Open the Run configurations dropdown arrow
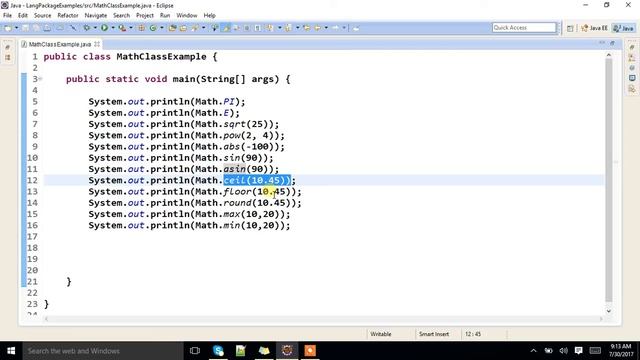 (x=113, y=28)
